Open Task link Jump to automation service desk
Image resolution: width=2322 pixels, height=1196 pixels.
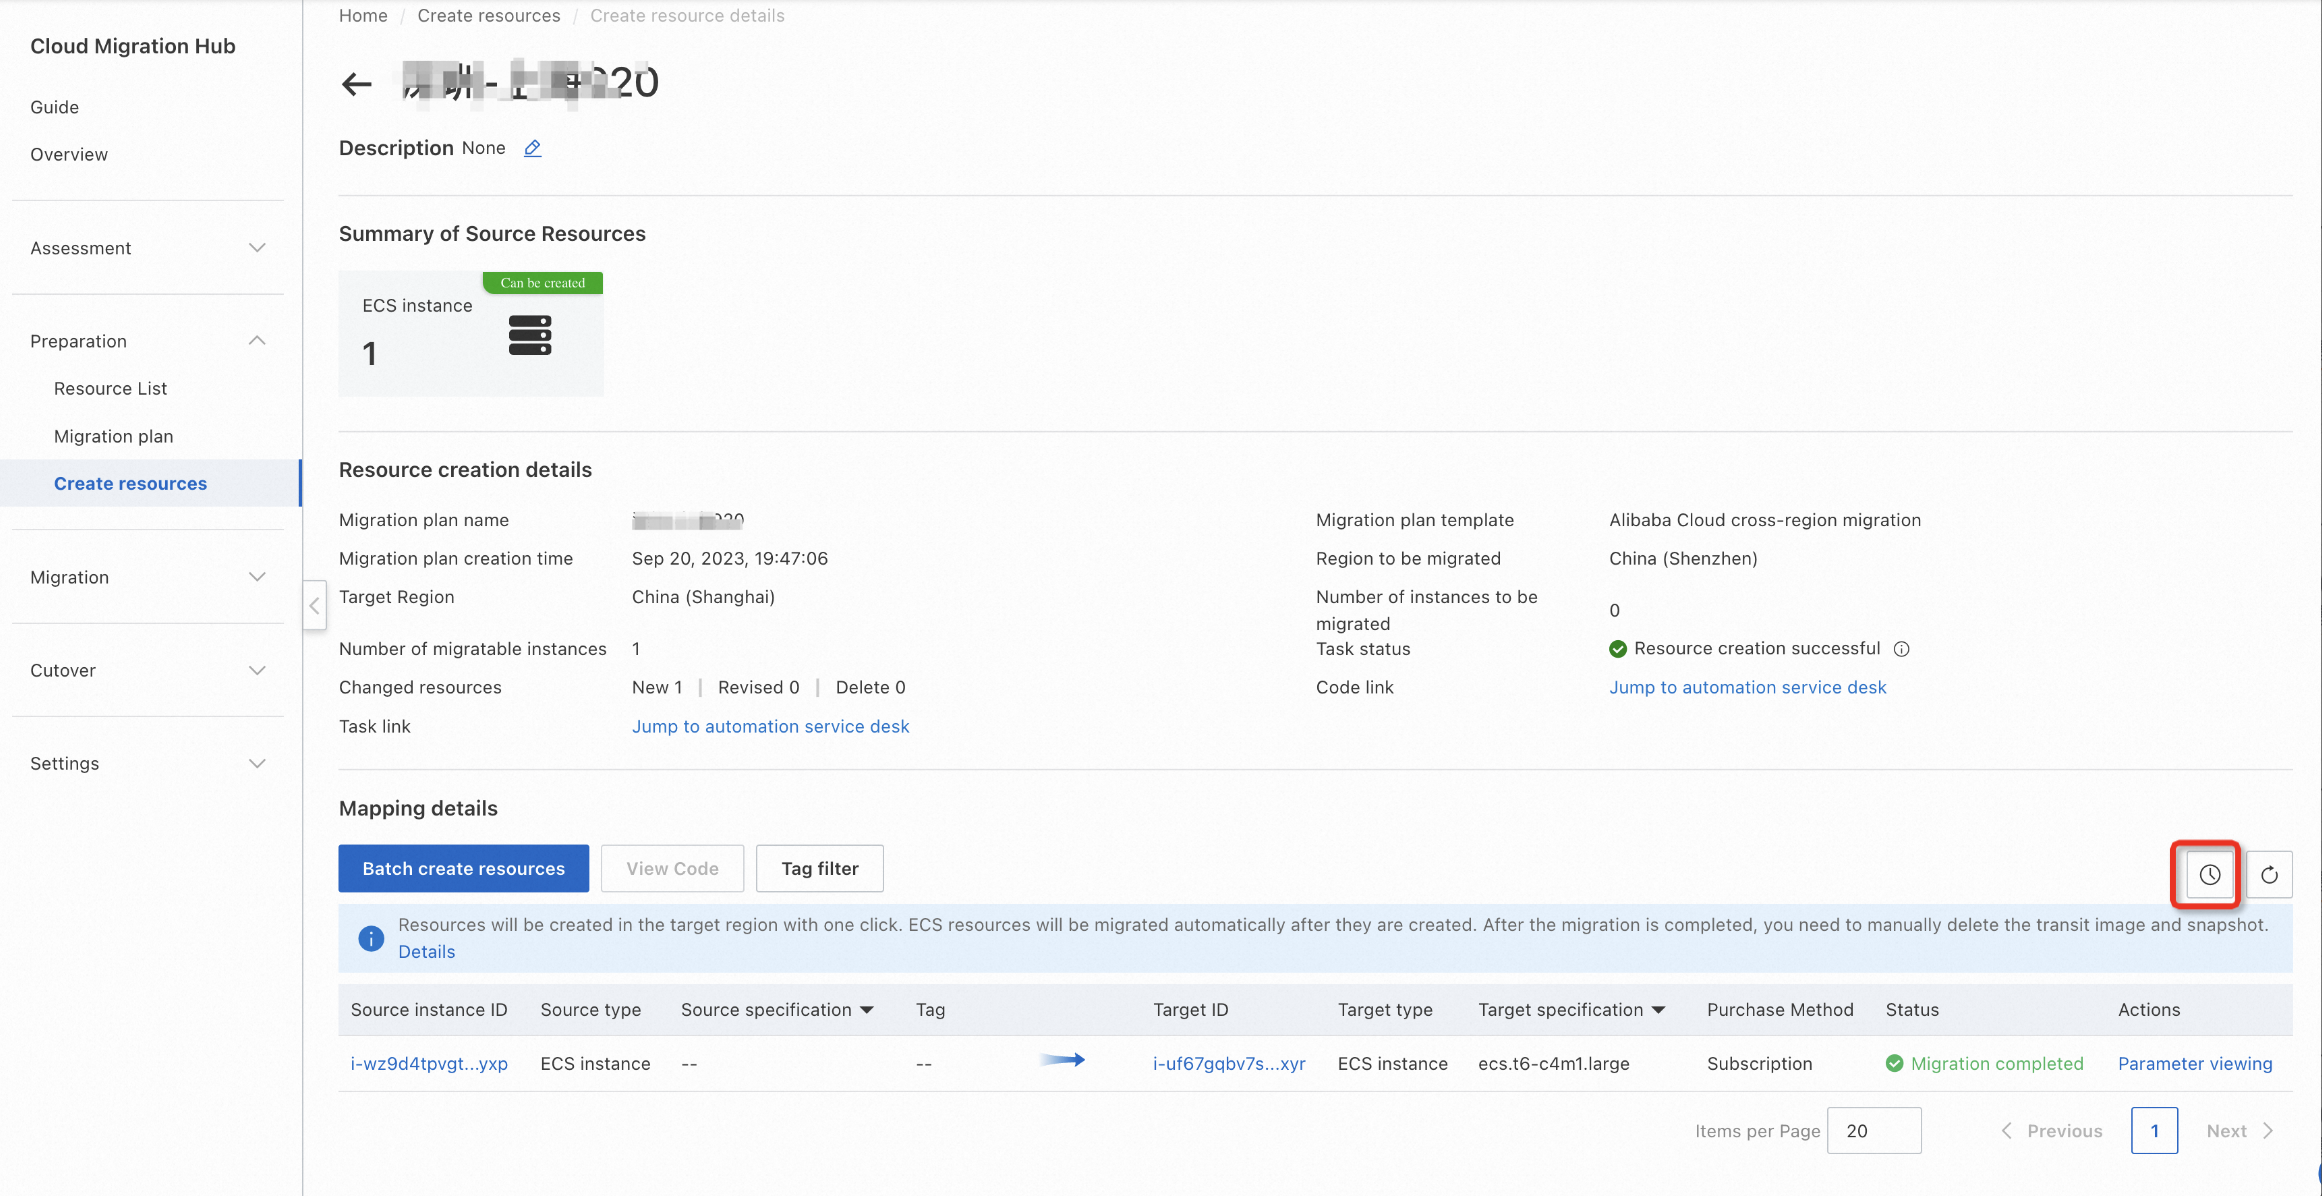(770, 726)
